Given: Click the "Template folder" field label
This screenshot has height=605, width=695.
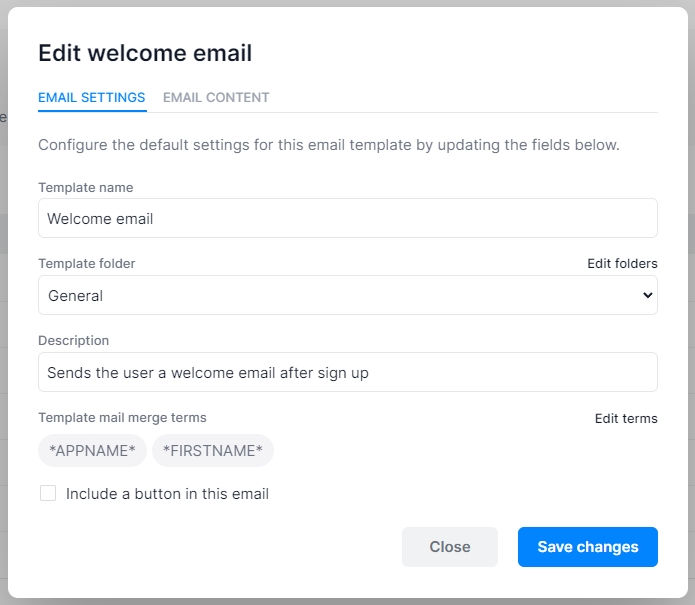Looking at the screenshot, I should point(86,264).
